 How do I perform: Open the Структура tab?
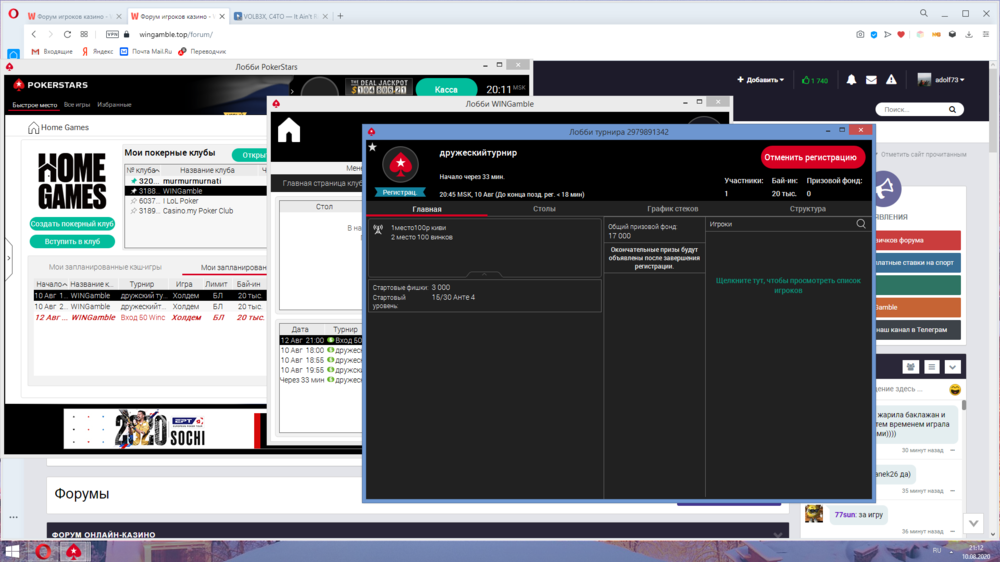pyautogui.click(x=807, y=209)
